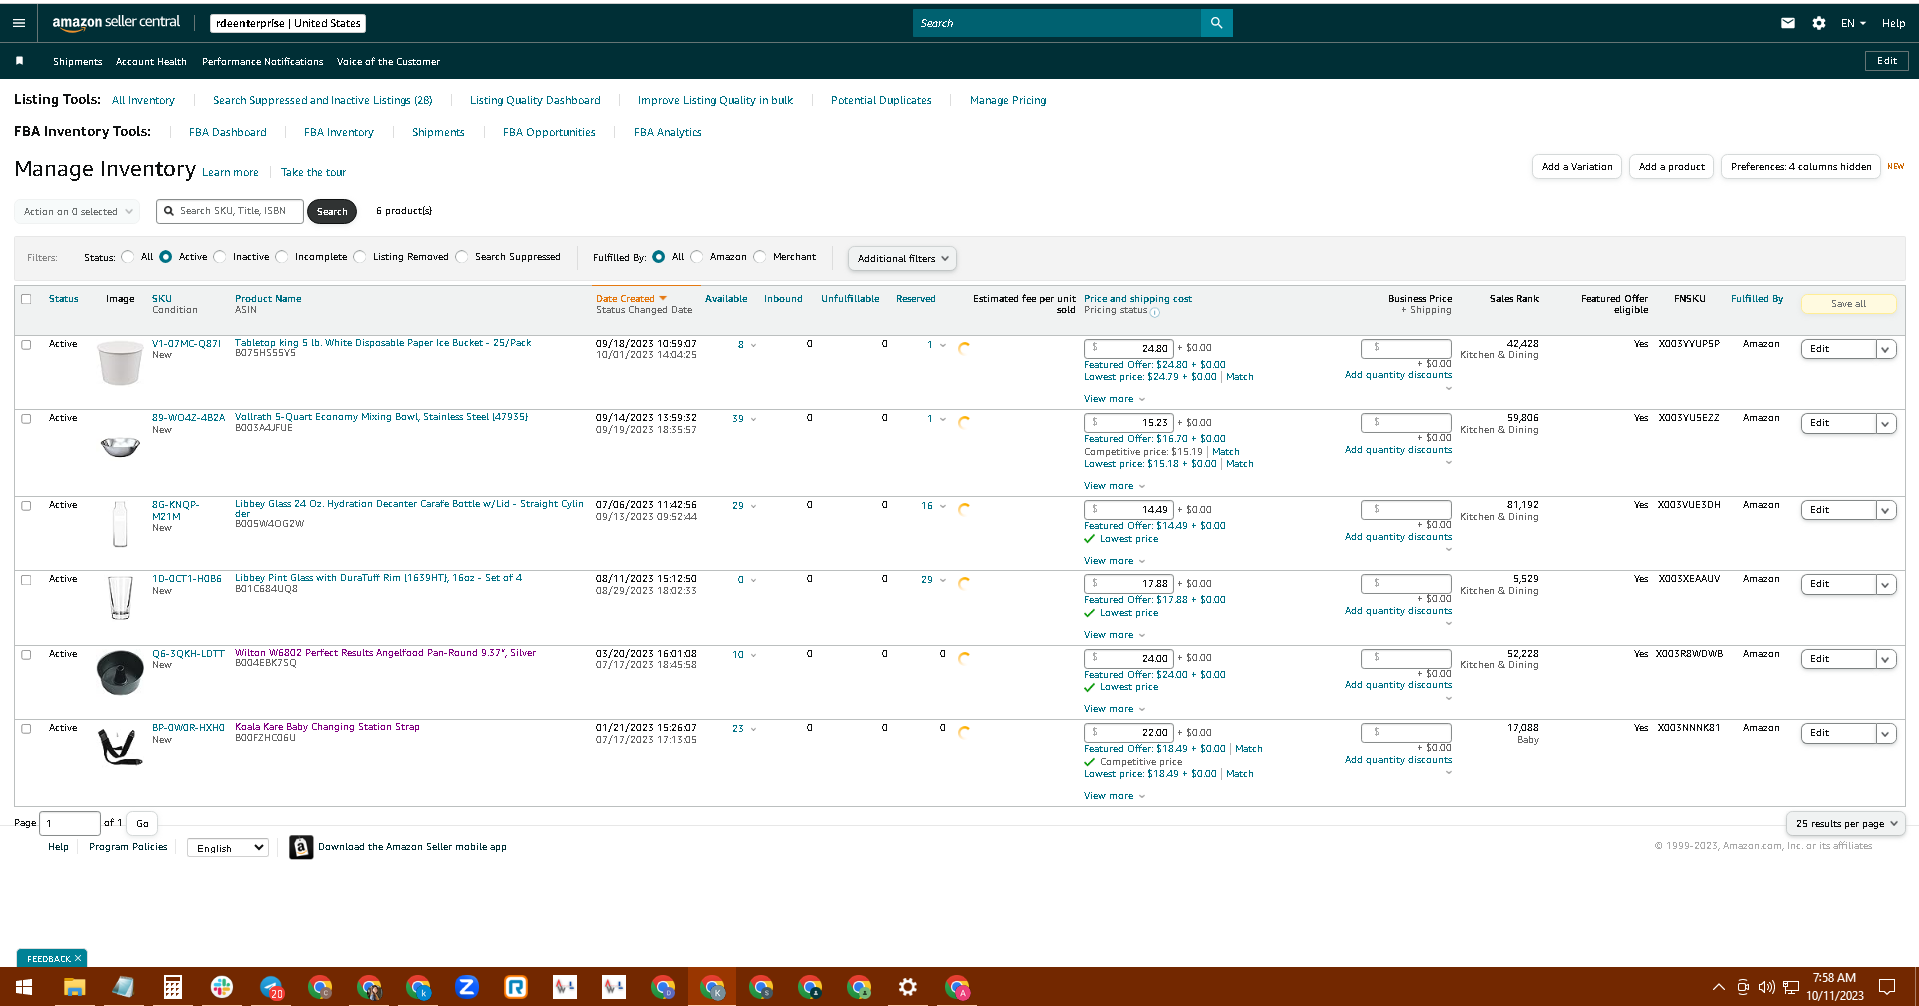The width and height of the screenshot is (1919, 1006).
Task: Open Telegram with 20 badge in taskbar
Action: 271,987
